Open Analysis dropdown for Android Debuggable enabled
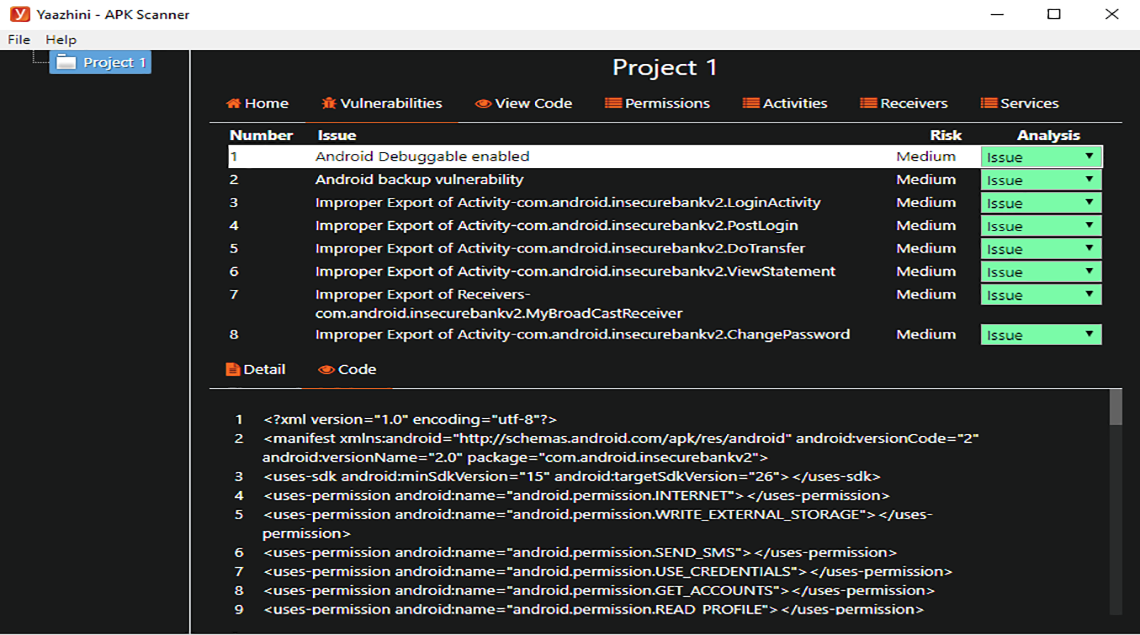 pos(1040,156)
